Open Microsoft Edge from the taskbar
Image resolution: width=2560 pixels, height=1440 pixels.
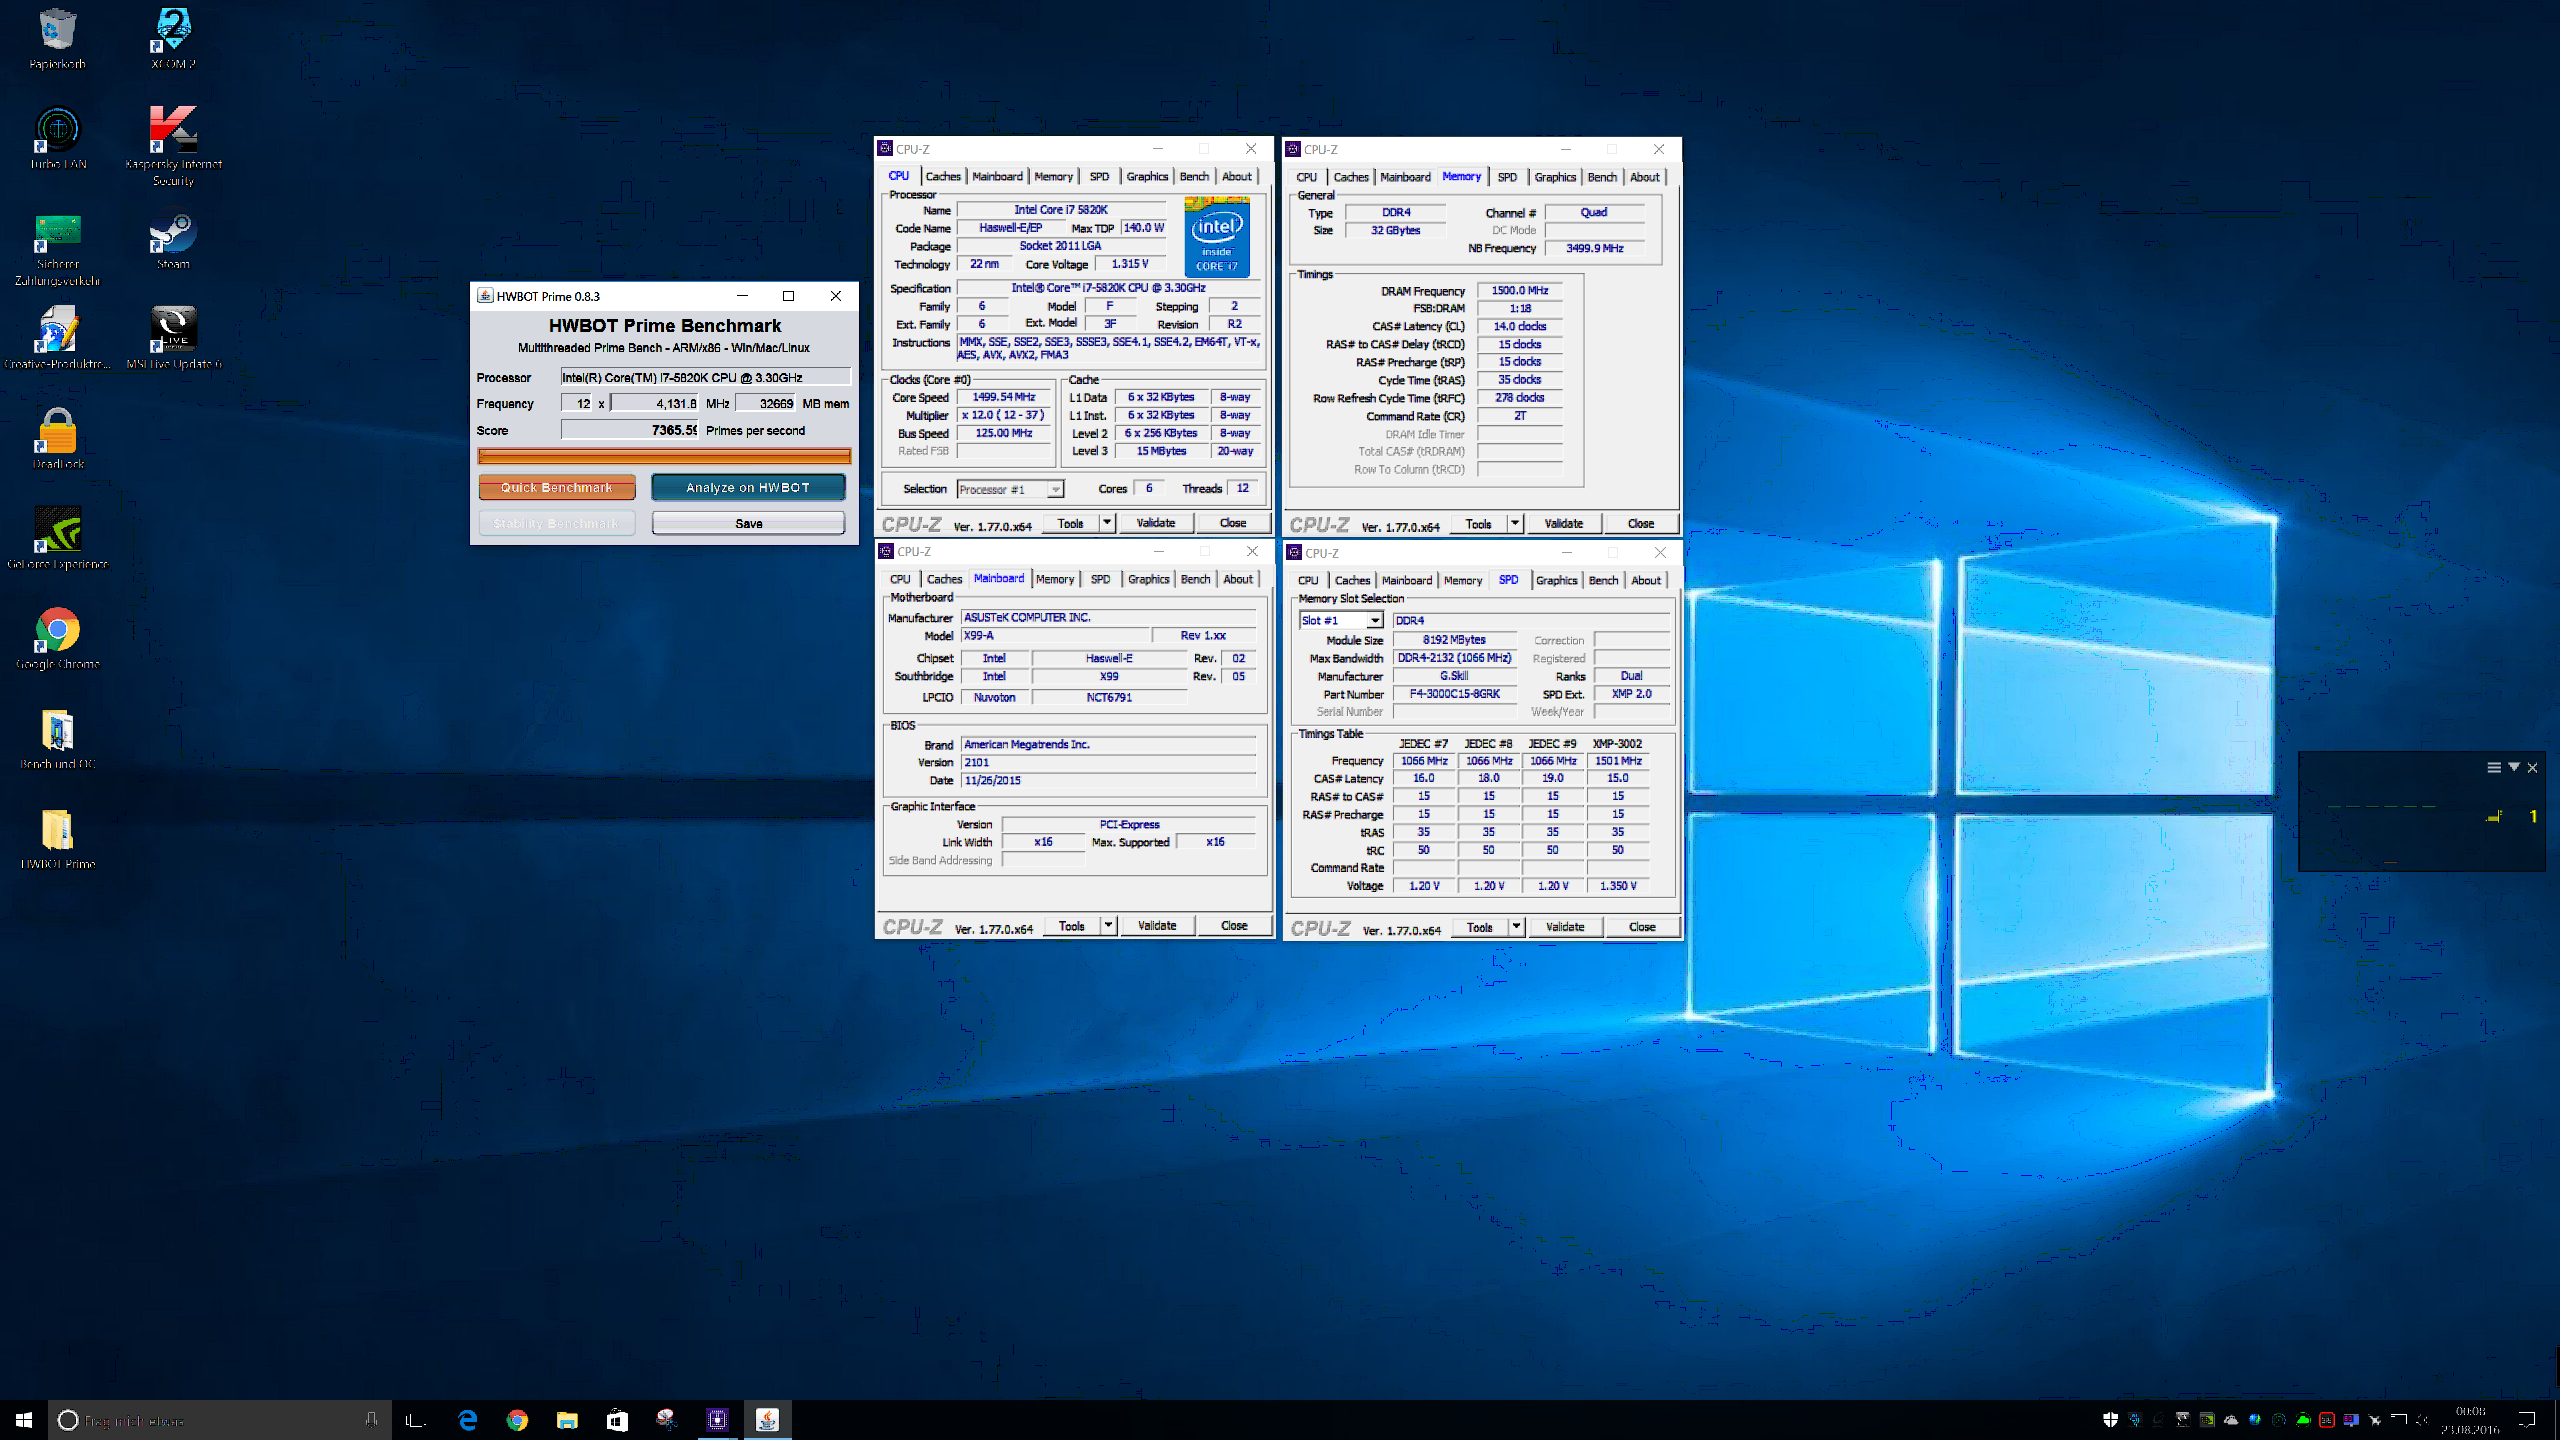[x=467, y=1420]
